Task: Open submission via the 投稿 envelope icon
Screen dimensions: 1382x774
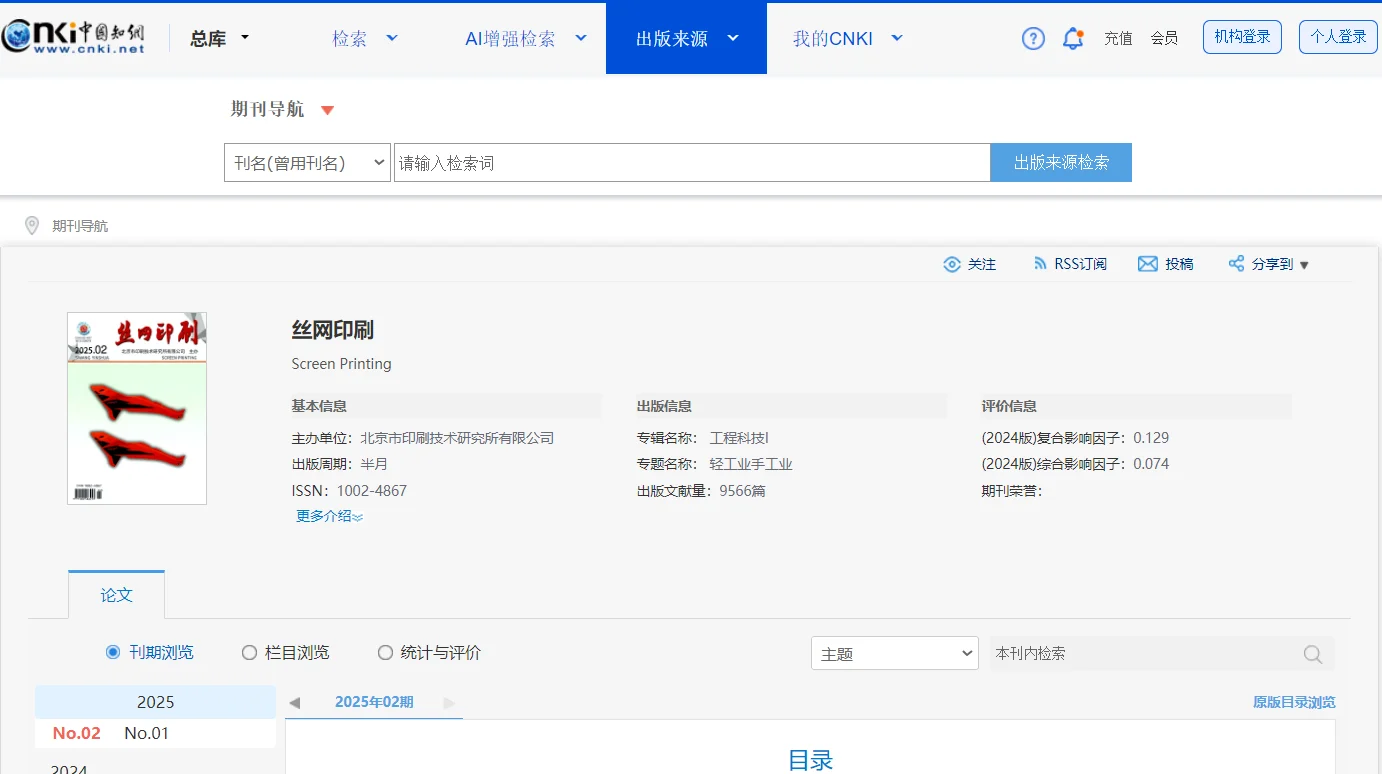Action: (1147, 263)
